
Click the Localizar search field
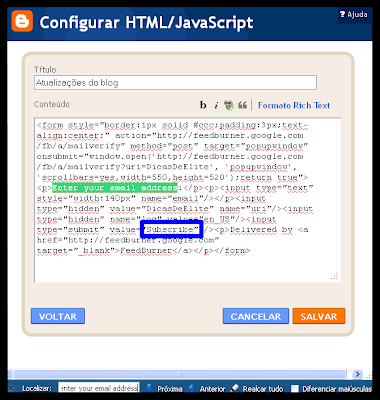99,388
